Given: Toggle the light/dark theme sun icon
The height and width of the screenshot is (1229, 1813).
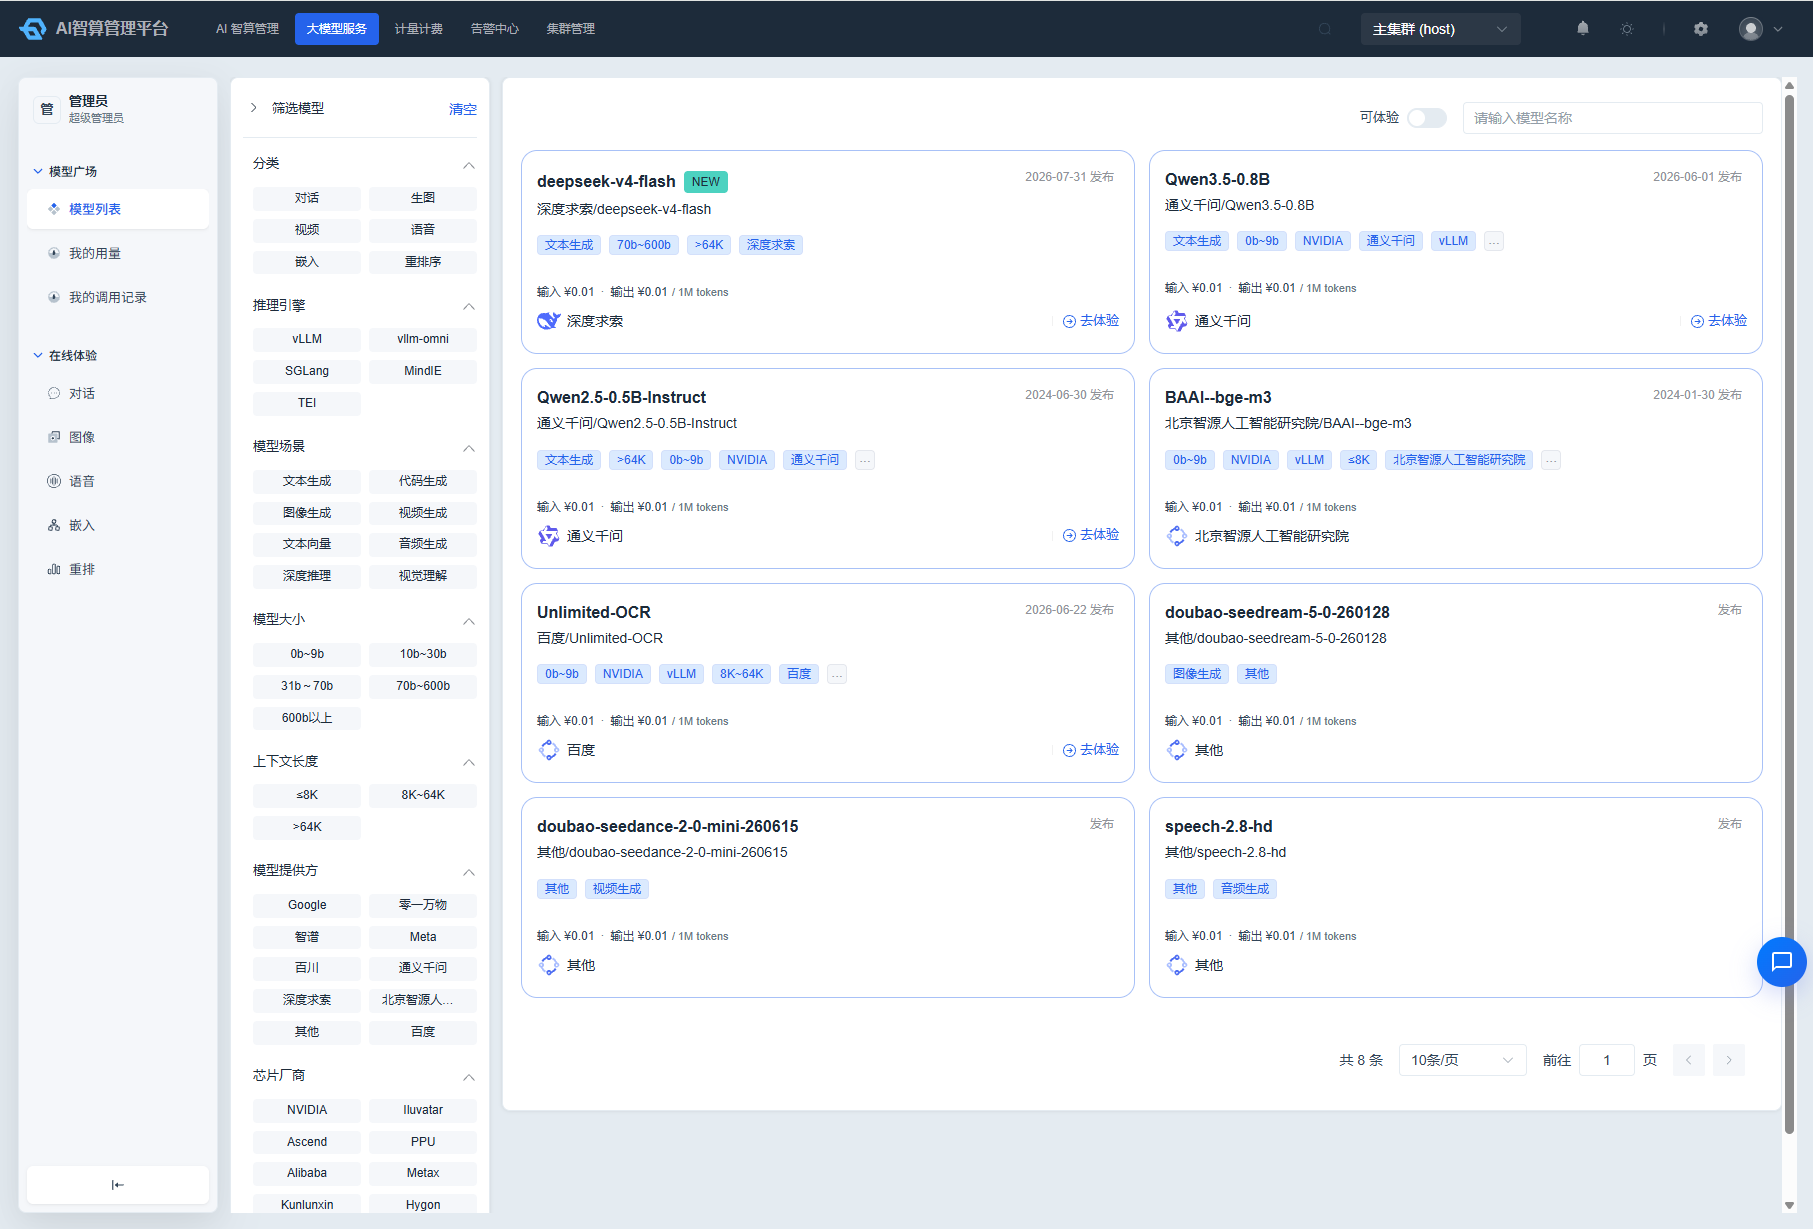Looking at the screenshot, I should coord(1627,29).
